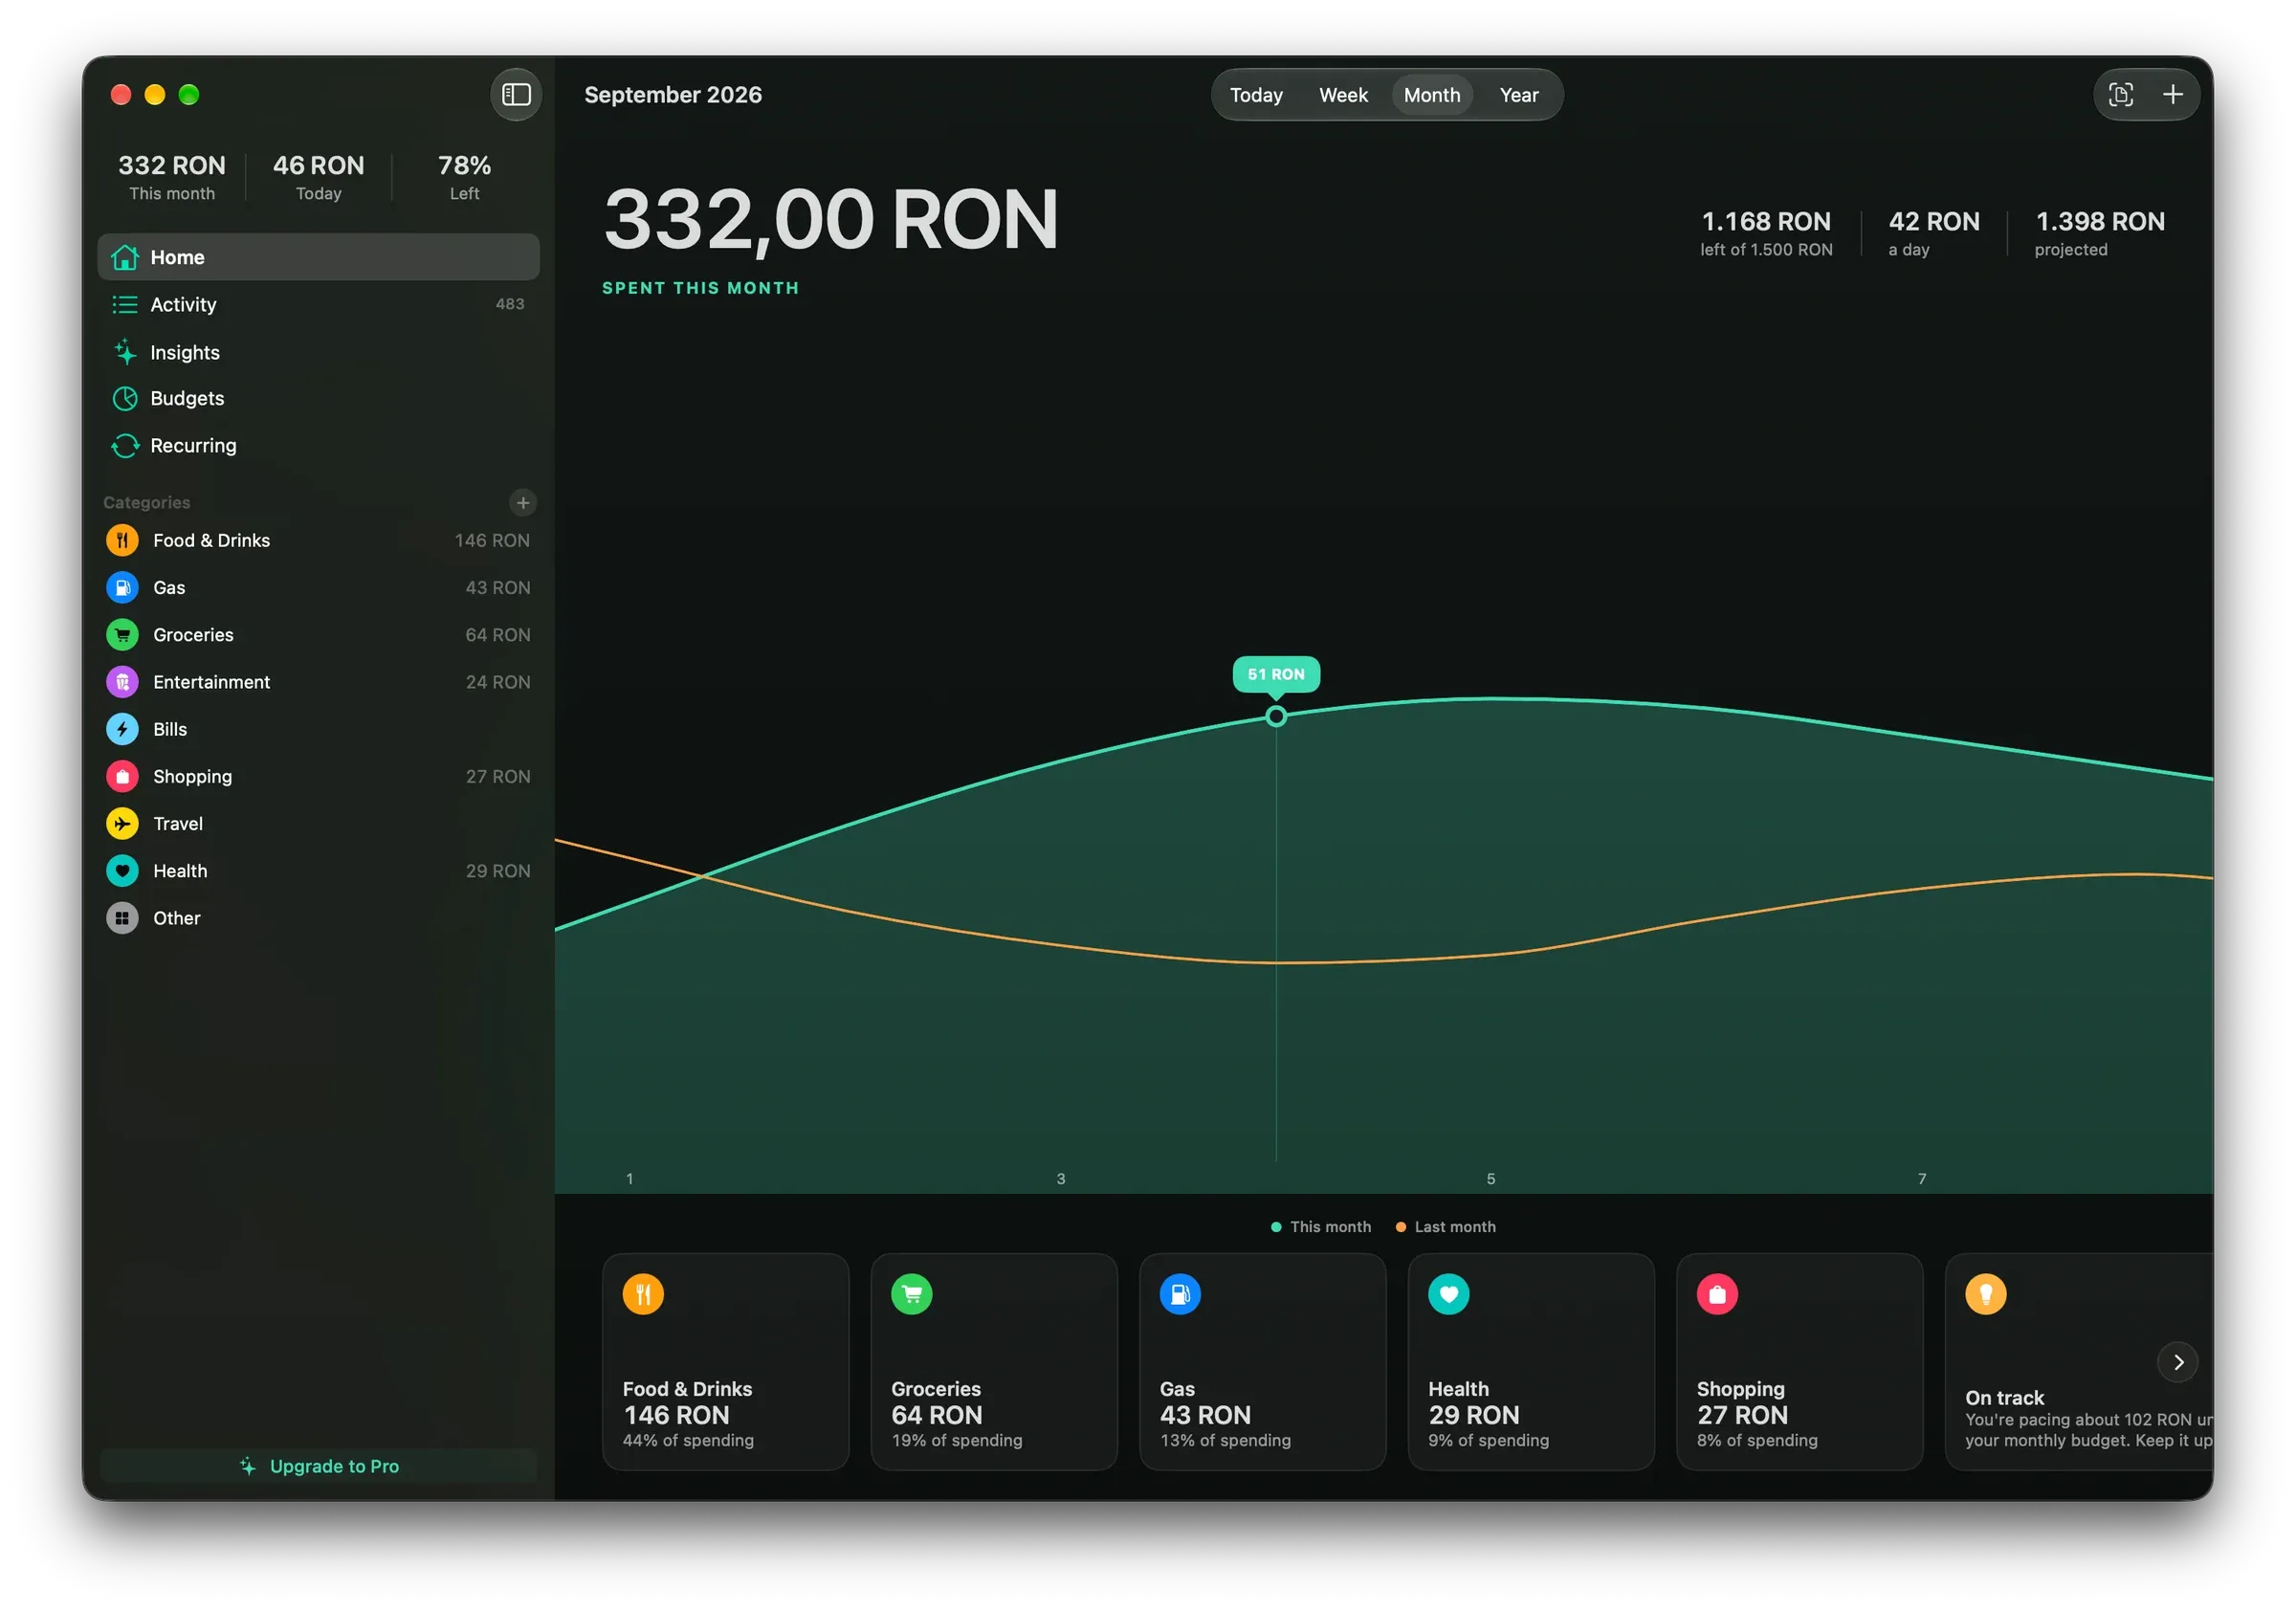Screen dimensions: 2296x1610
Task: Select Groceries category in sidebar
Action: coord(318,635)
